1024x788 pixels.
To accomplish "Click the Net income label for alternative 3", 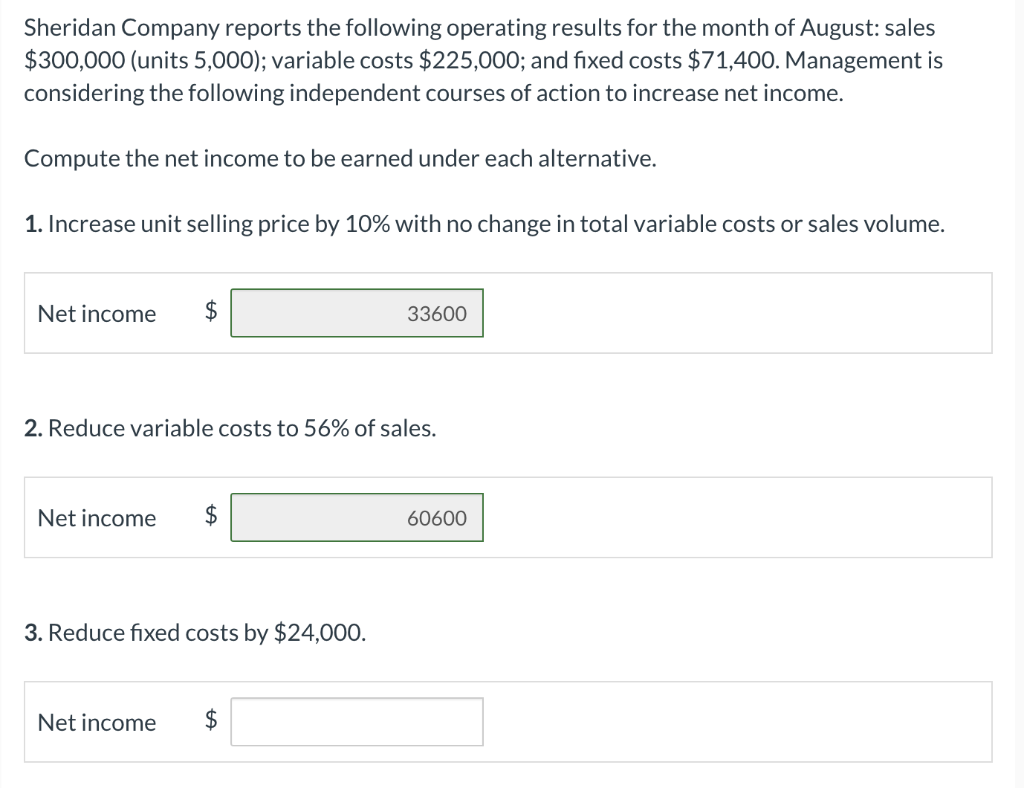I will (96, 722).
